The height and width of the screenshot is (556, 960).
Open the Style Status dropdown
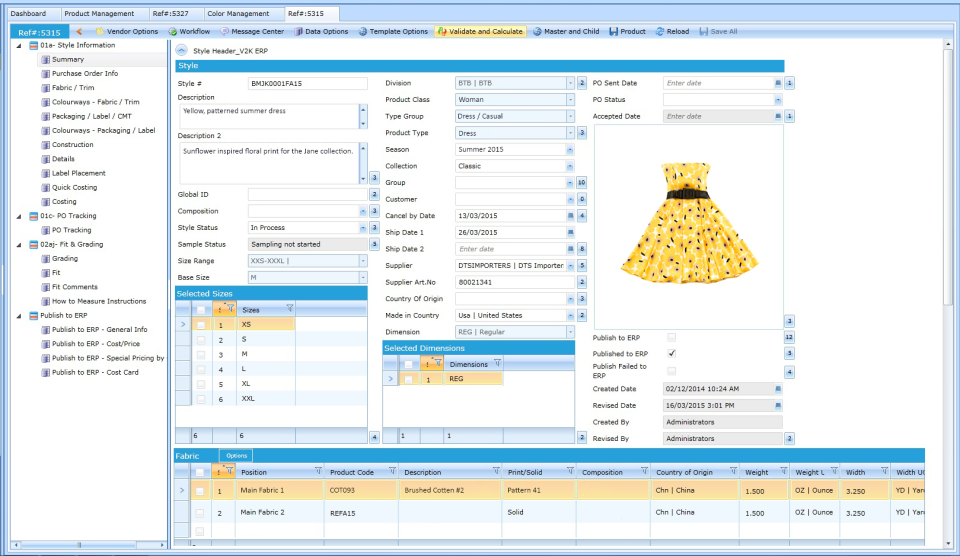point(362,227)
